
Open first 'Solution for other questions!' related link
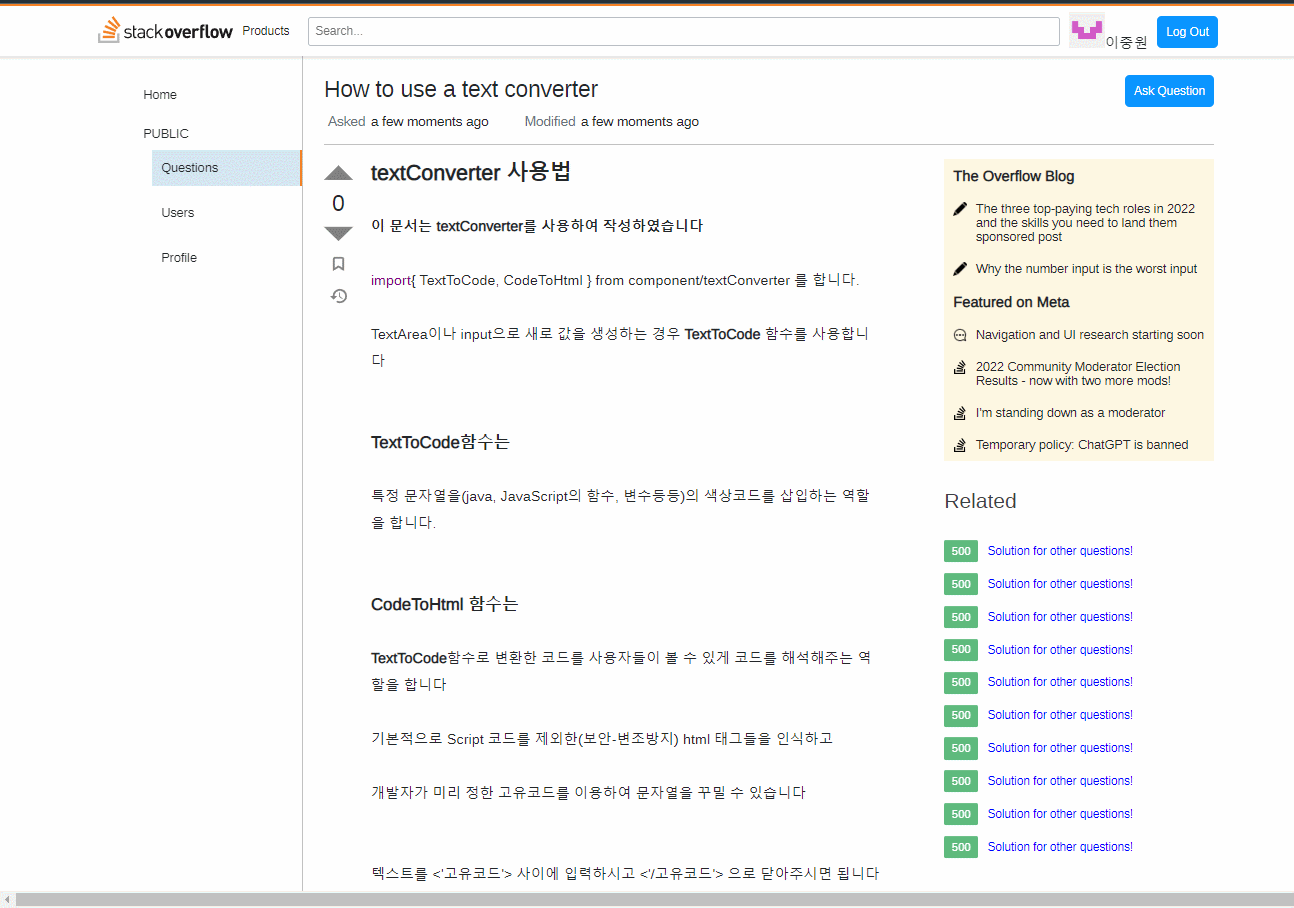pyautogui.click(x=1060, y=551)
